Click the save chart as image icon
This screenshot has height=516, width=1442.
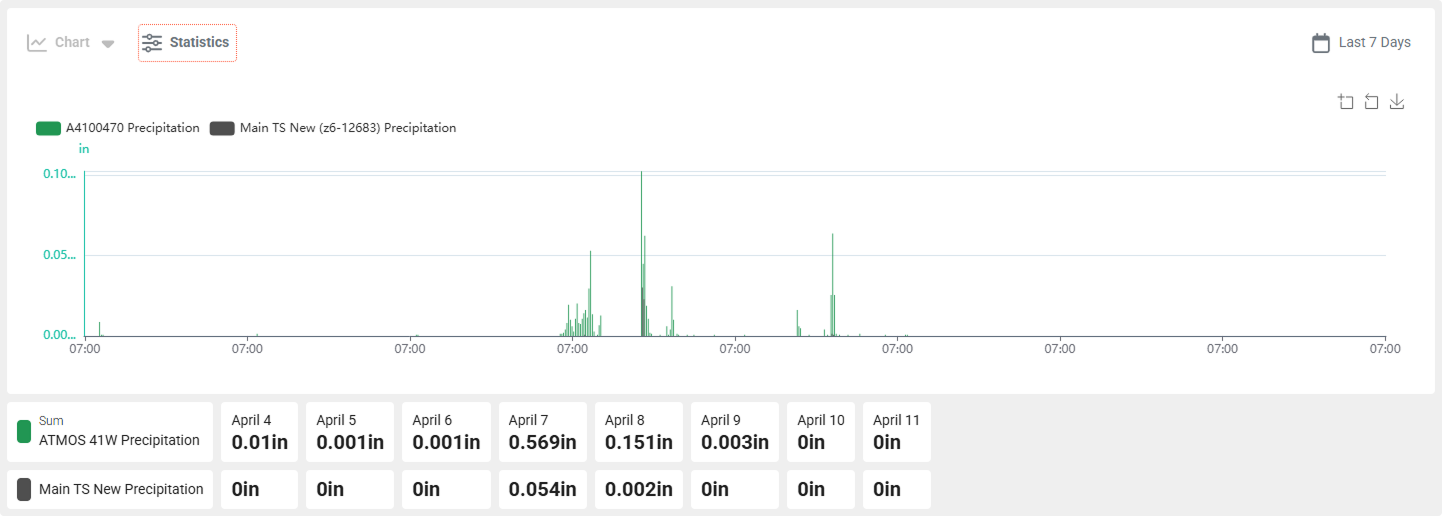click(x=1398, y=102)
